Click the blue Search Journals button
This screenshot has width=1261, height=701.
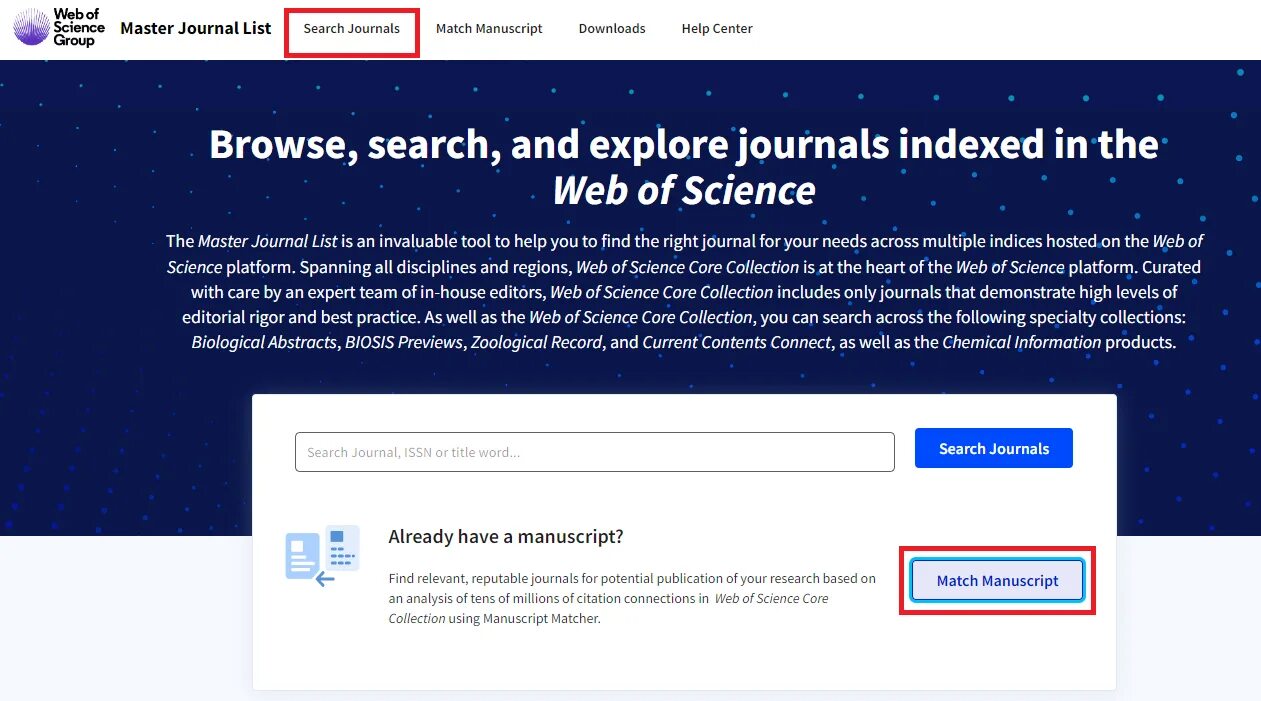click(994, 448)
